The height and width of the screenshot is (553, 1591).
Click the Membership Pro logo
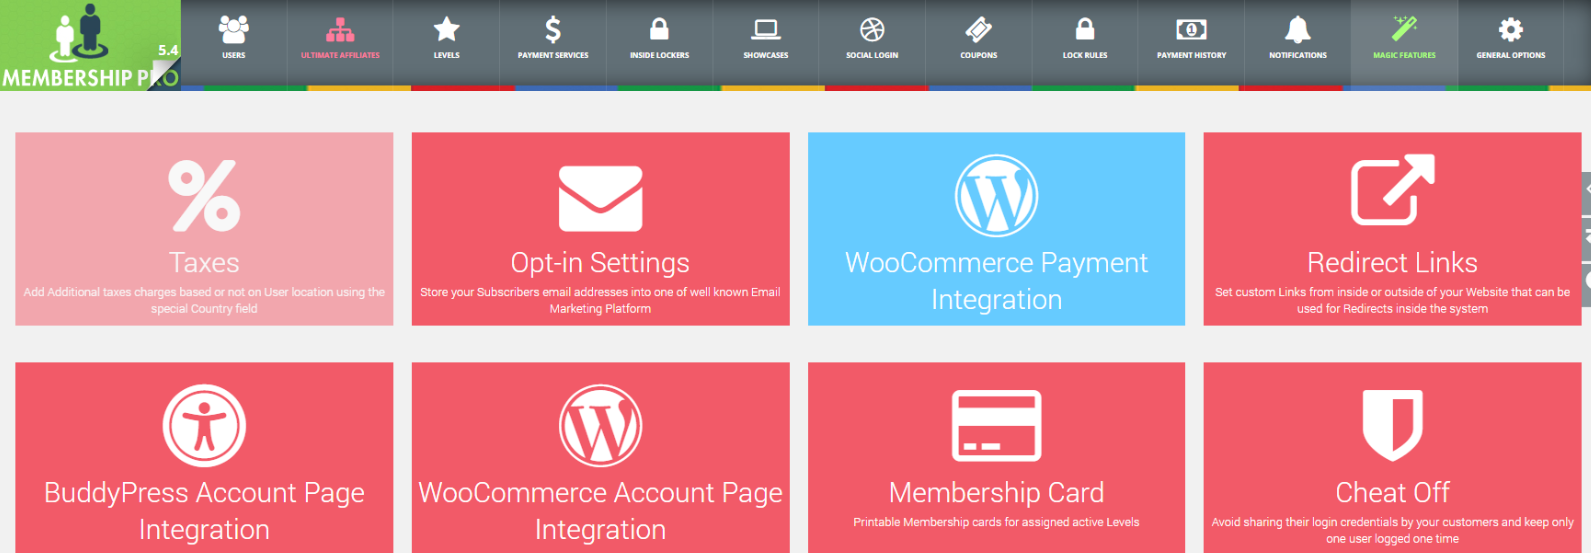click(90, 45)
